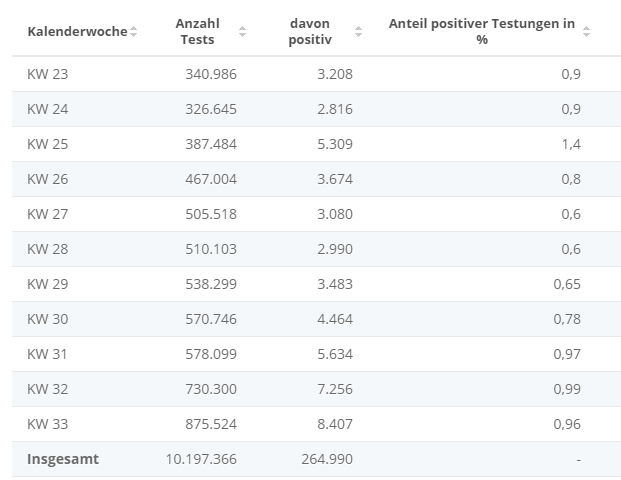Click the KW 25 row label
This screenshot has width=621, height=480.
point(47,144)
